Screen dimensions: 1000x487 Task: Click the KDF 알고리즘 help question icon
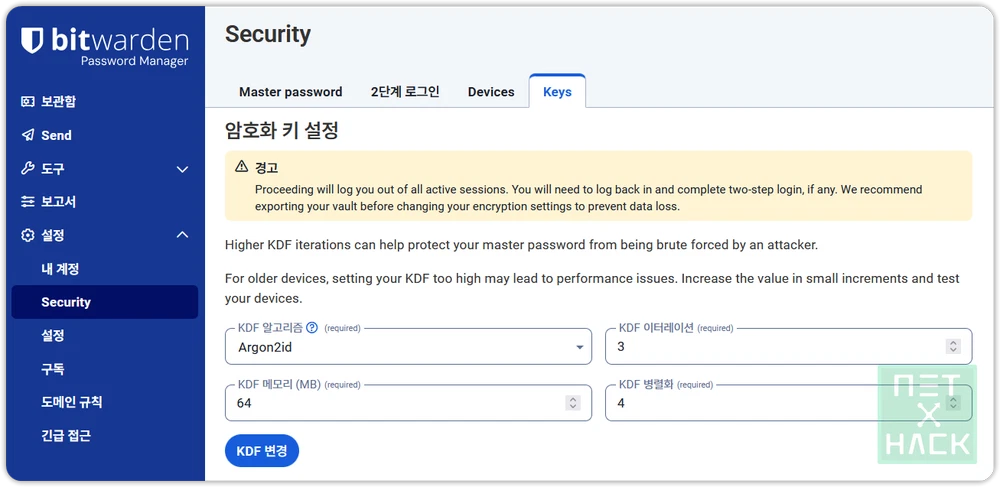[x=312, y=328]
